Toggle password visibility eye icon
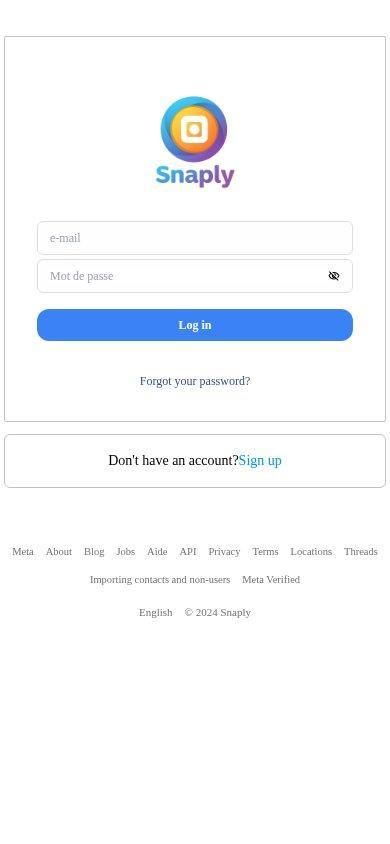 coord(334,276)
